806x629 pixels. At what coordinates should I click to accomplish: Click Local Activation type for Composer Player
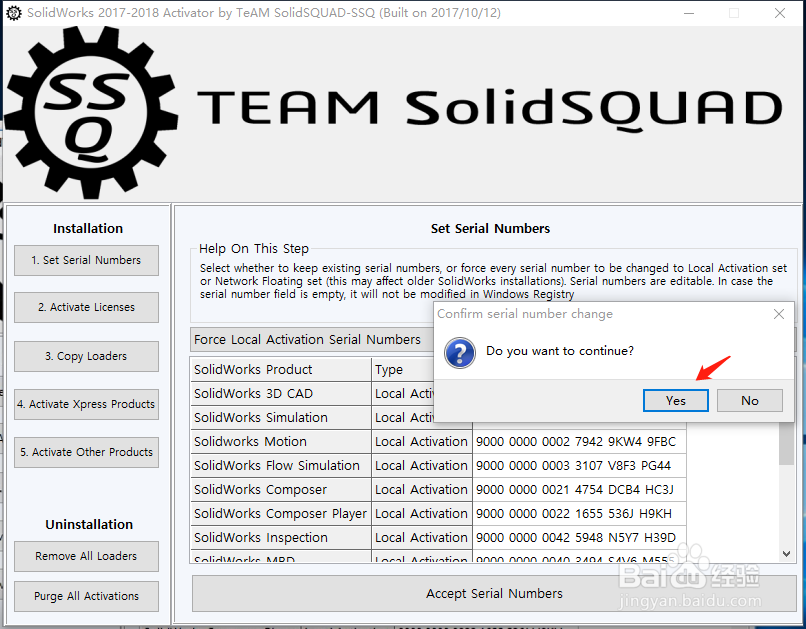tap(422, 513)
